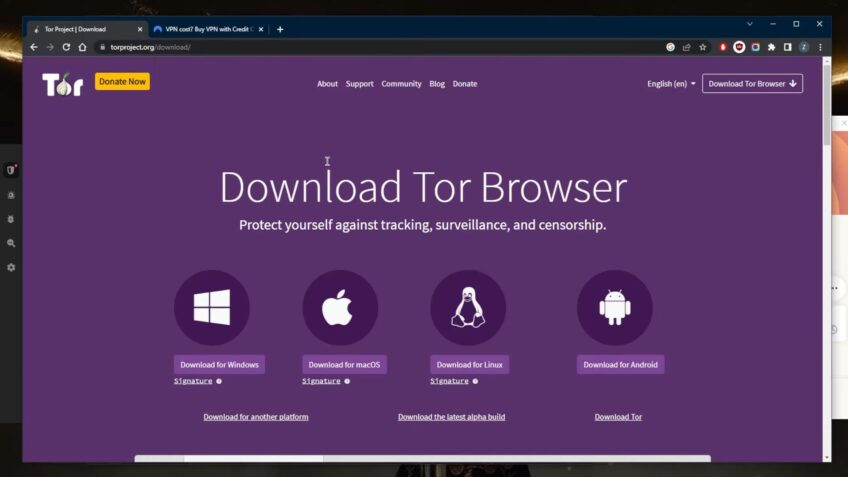
Task: Open the Support menu item
Action: point(360,84)
